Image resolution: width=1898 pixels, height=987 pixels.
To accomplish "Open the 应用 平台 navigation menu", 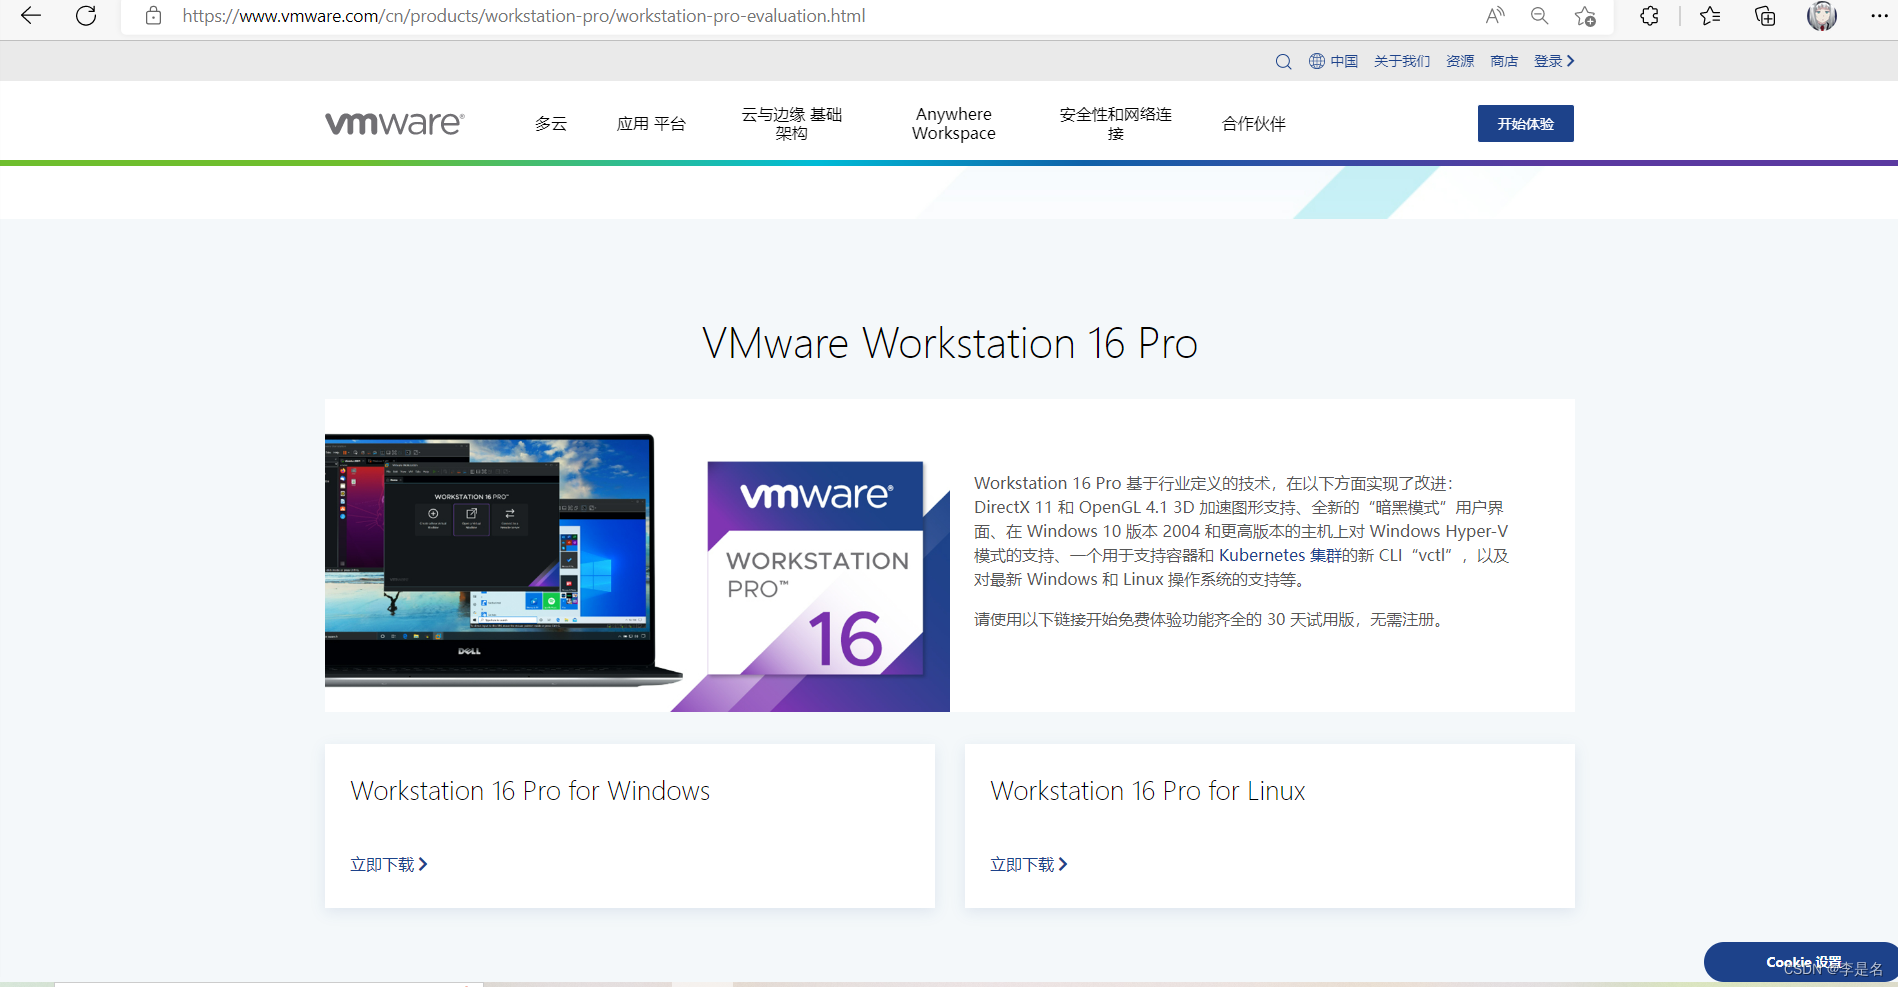I will (x=651, y=124).
